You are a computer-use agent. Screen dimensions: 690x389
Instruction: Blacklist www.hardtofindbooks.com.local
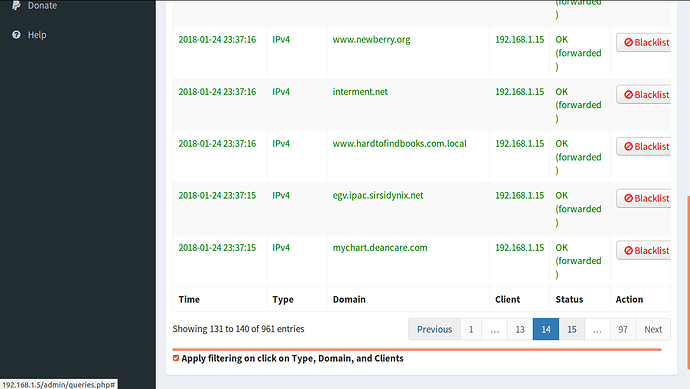643,147
